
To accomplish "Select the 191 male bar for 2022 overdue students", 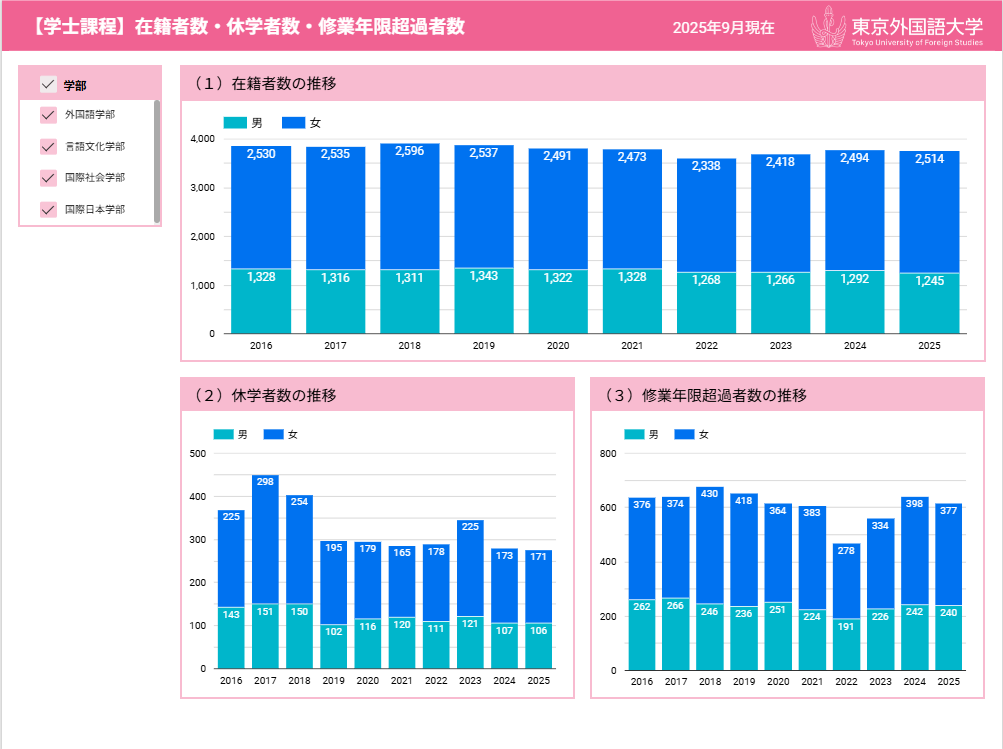I will coord(846,644).
